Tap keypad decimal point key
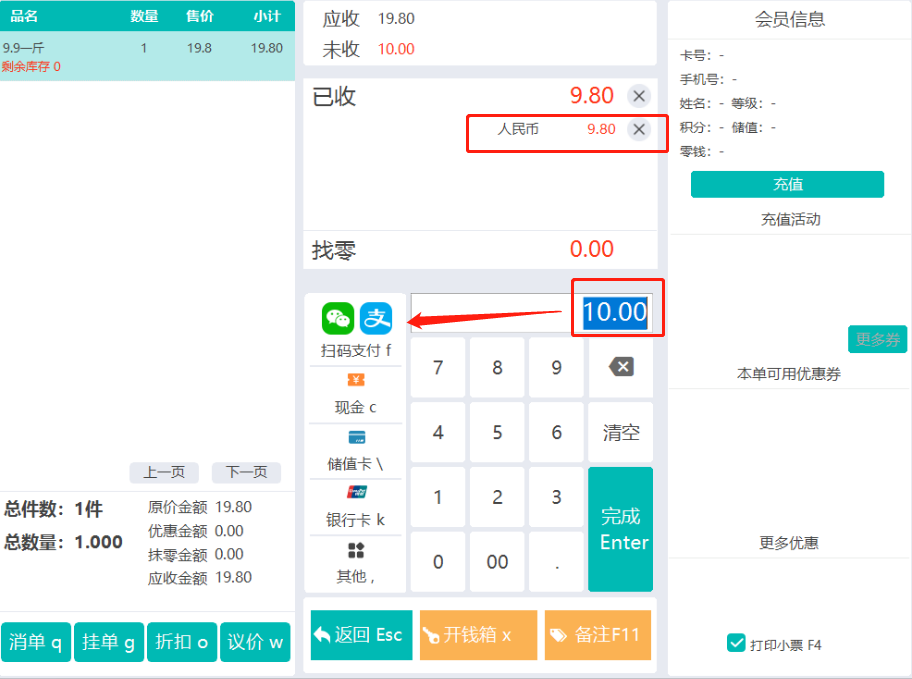Image resolution: width=912 pixels, height=679 pixels. point(557,561)
